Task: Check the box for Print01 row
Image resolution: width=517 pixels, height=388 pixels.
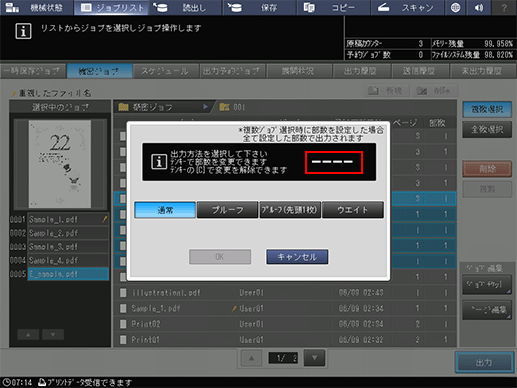Action: pyautogui.click(x=123, y=339)
